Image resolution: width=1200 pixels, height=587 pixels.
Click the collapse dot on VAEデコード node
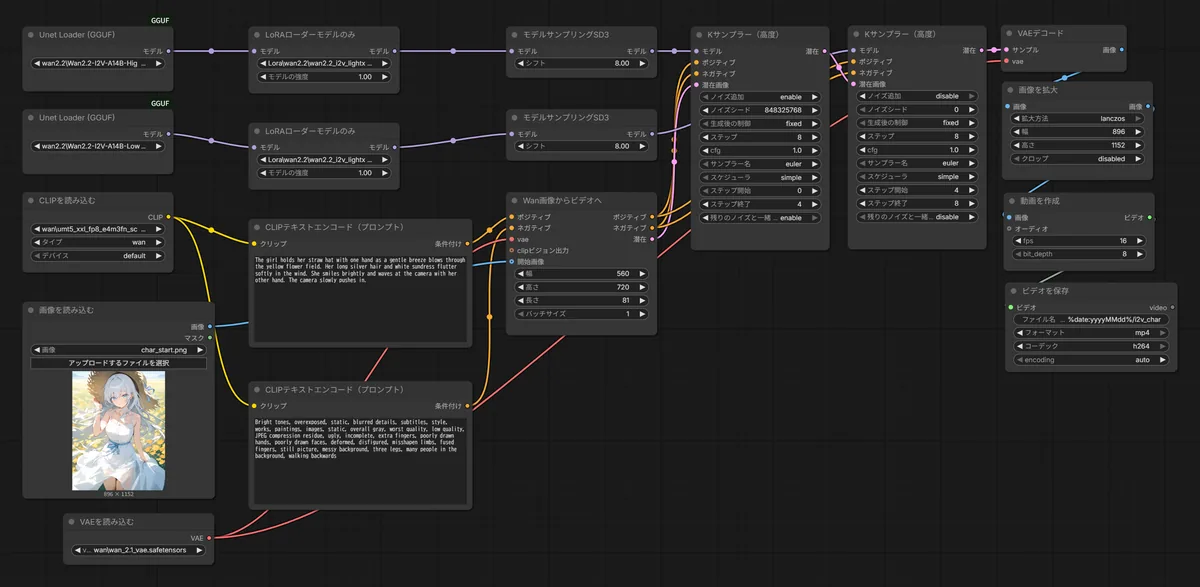1008,33
